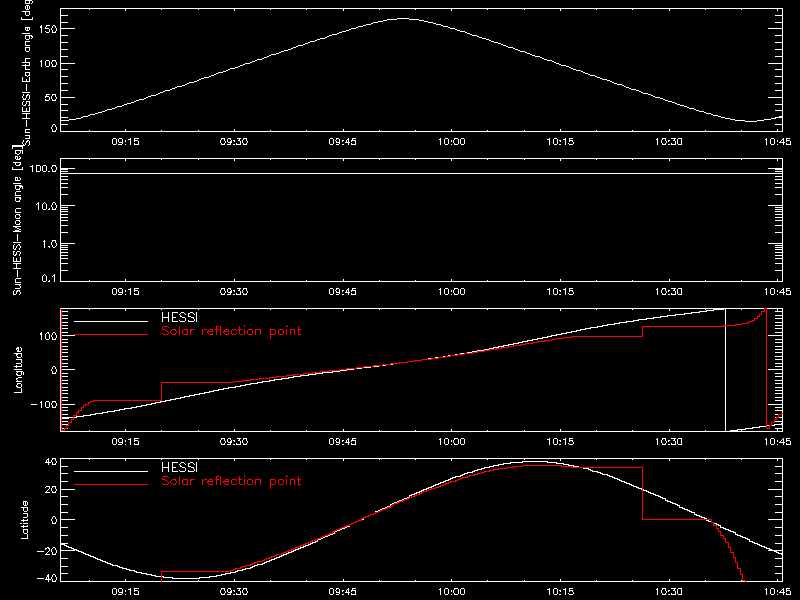
Task: Click 10:30 time label under Longitude plot
Action: tap(669, 442)
